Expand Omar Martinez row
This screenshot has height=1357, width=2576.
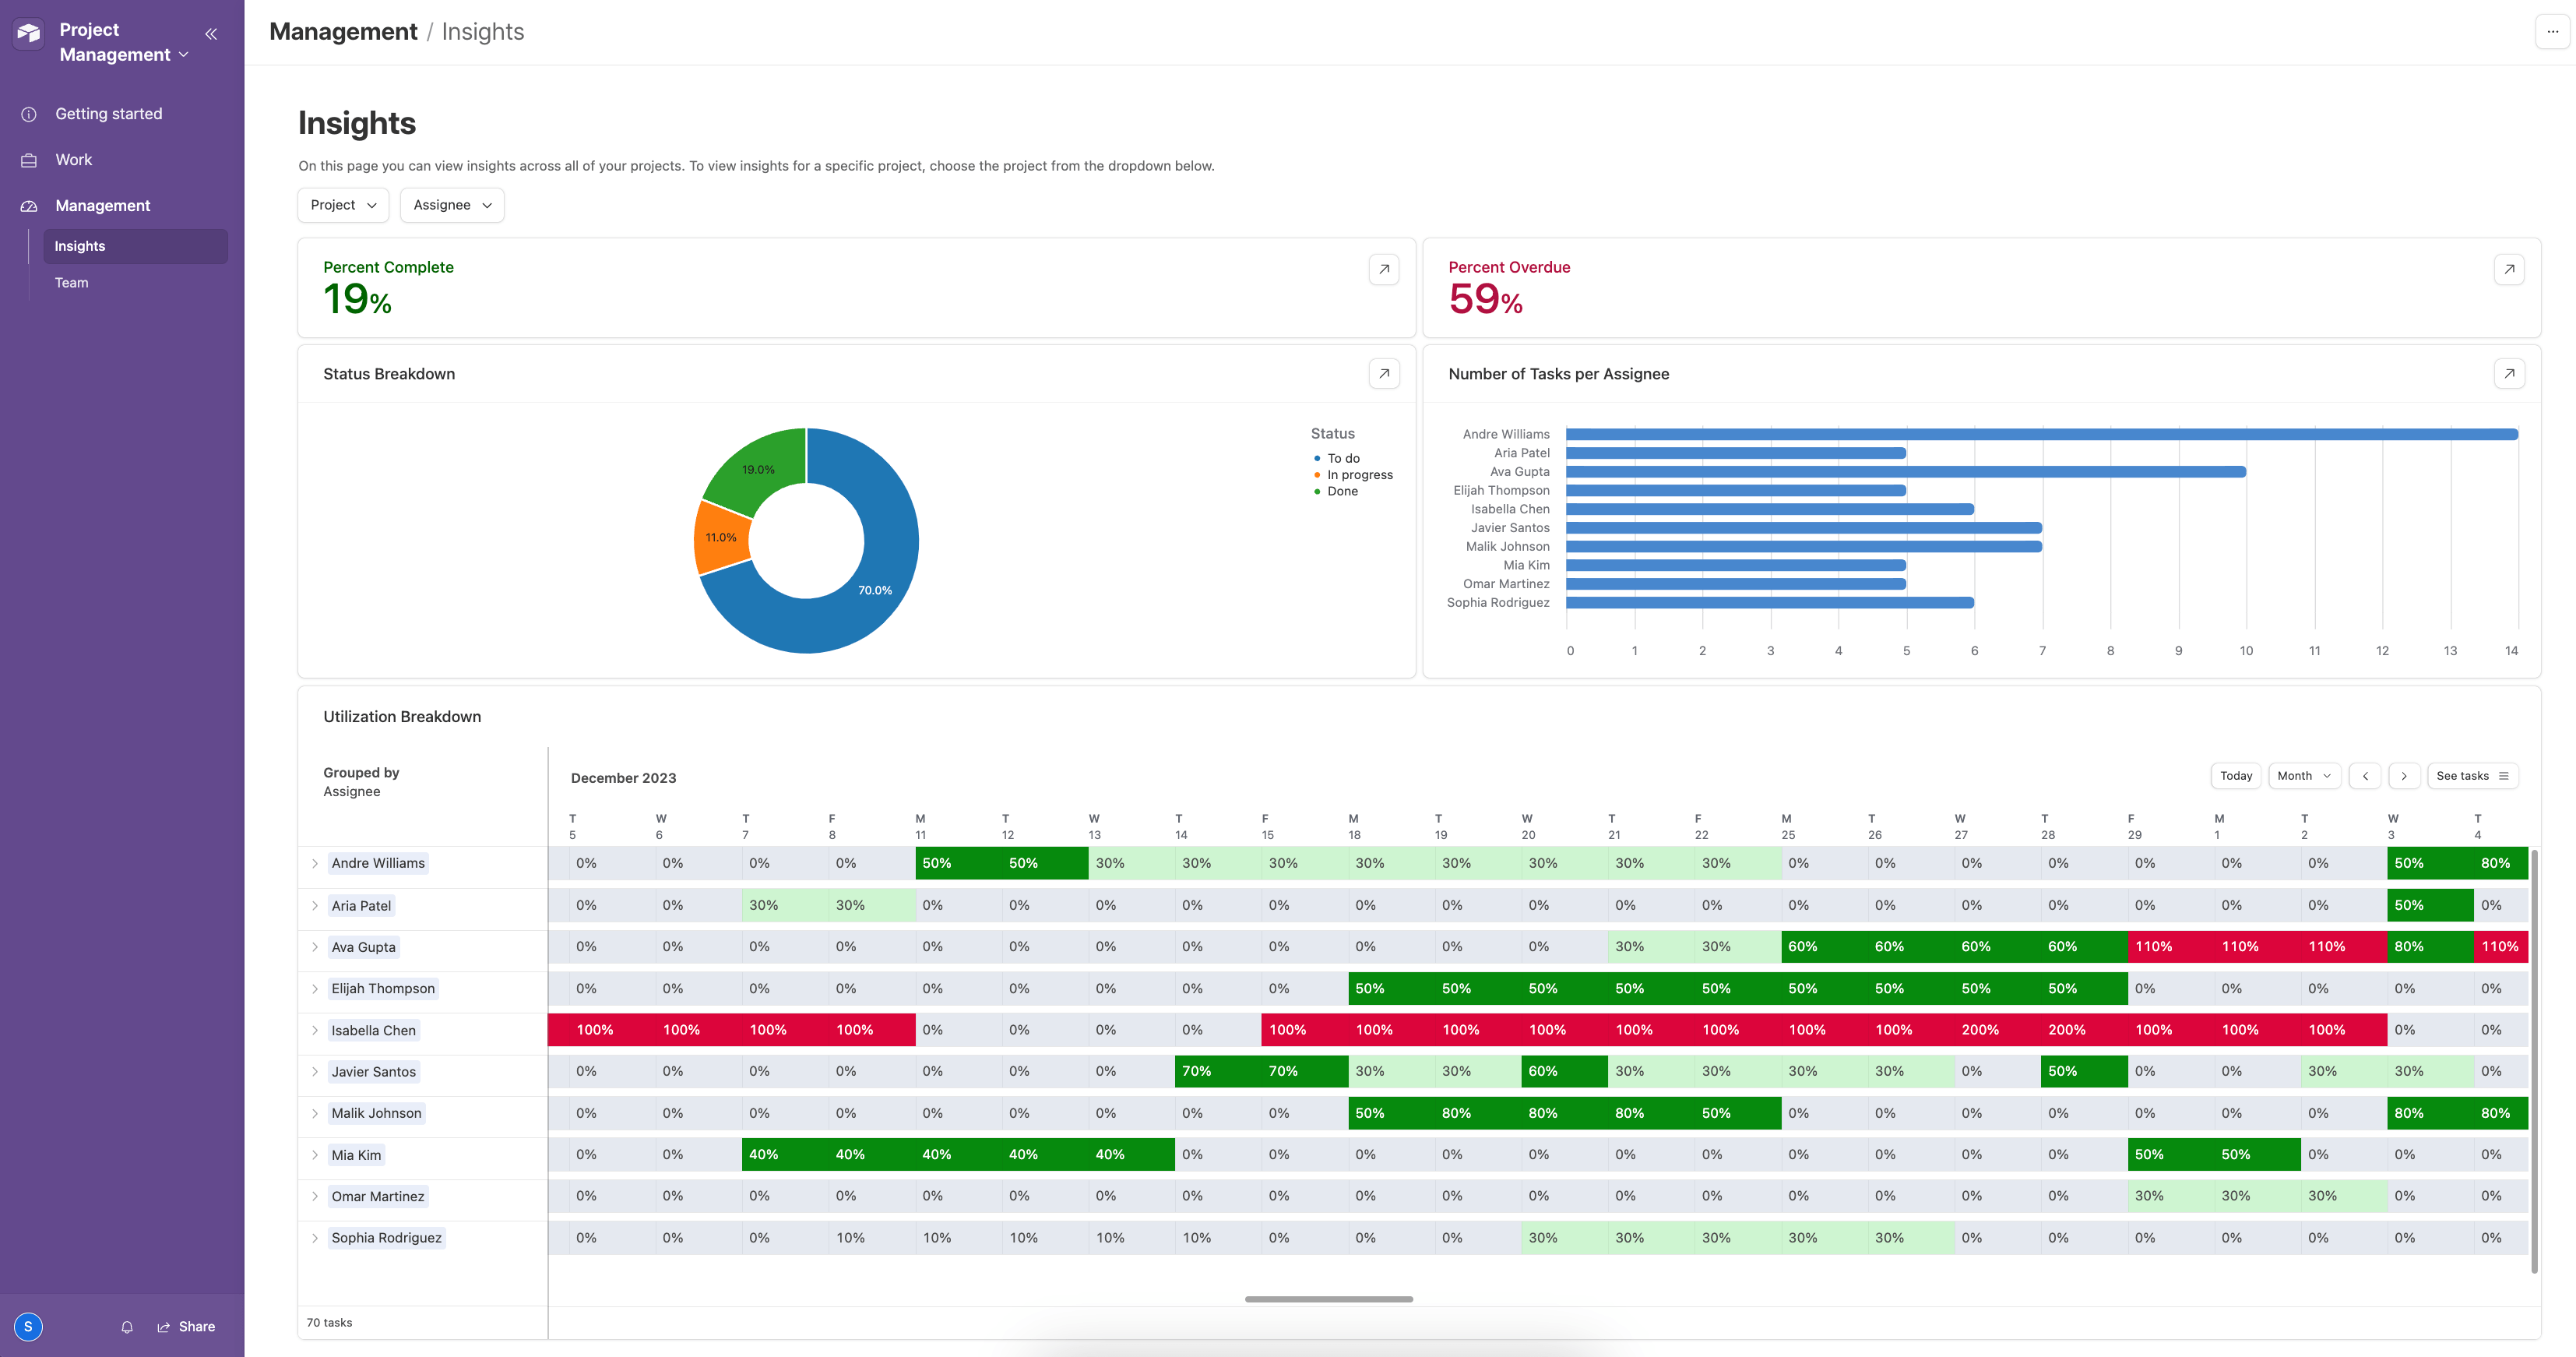point(315,1196)
